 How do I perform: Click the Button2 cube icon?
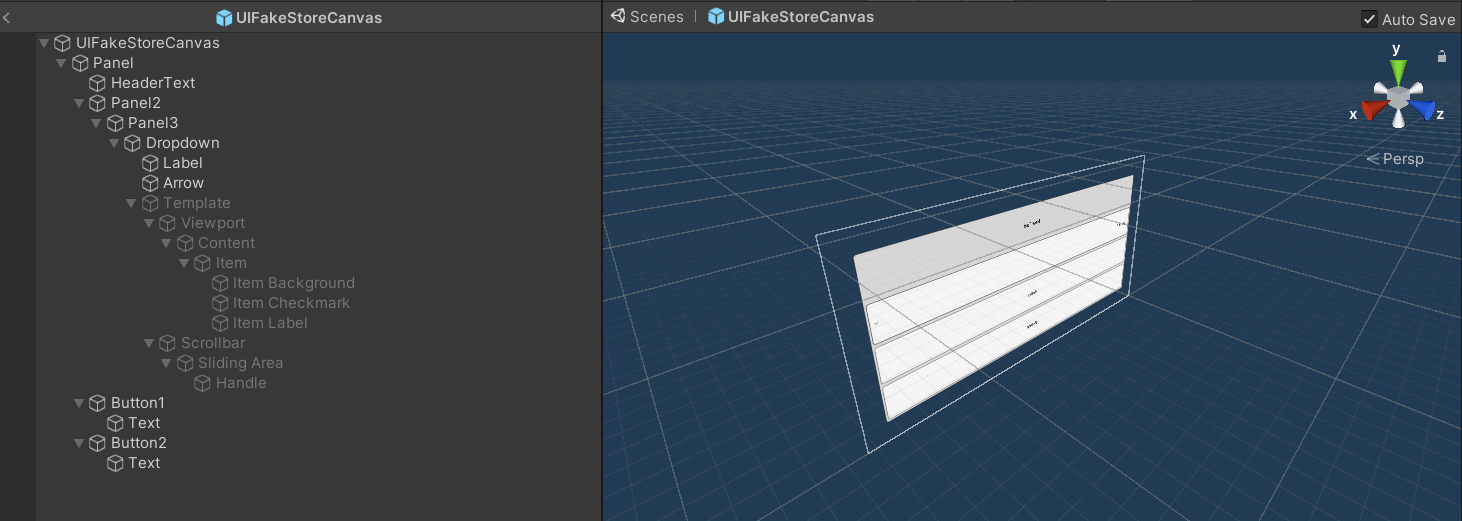[x=97, y=443]
